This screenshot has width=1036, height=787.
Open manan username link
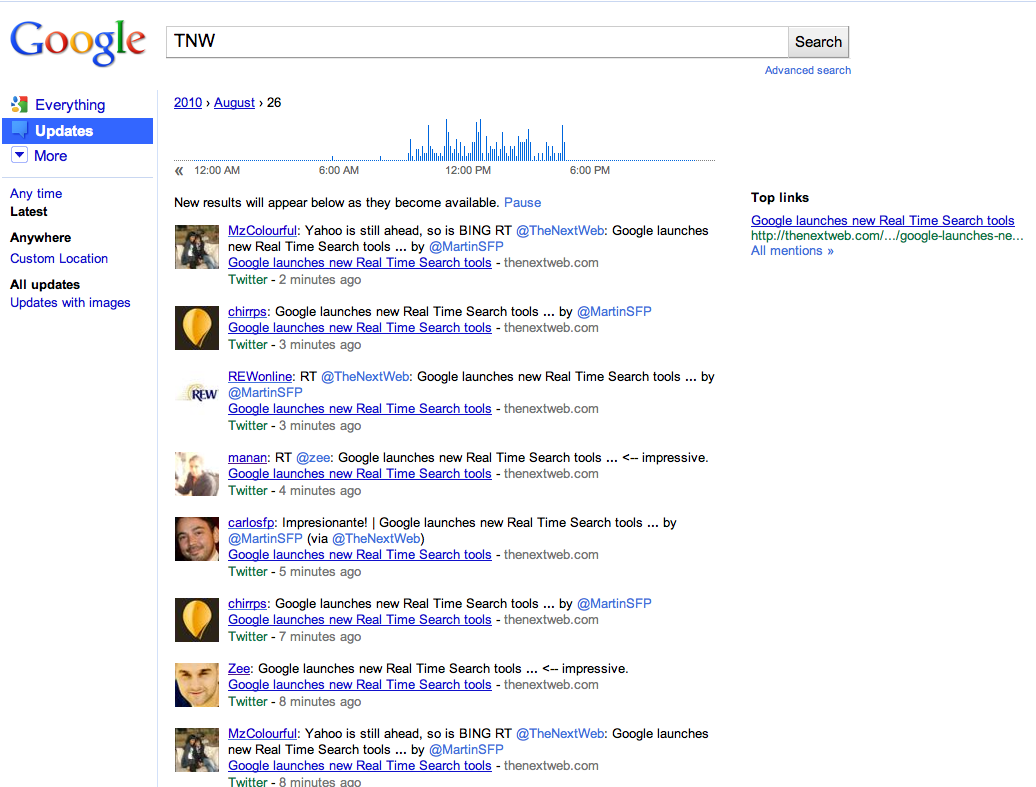[247, 457]
